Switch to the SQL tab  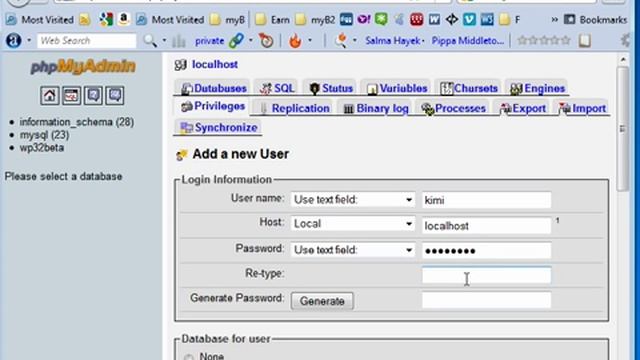(x=277, y=88)
